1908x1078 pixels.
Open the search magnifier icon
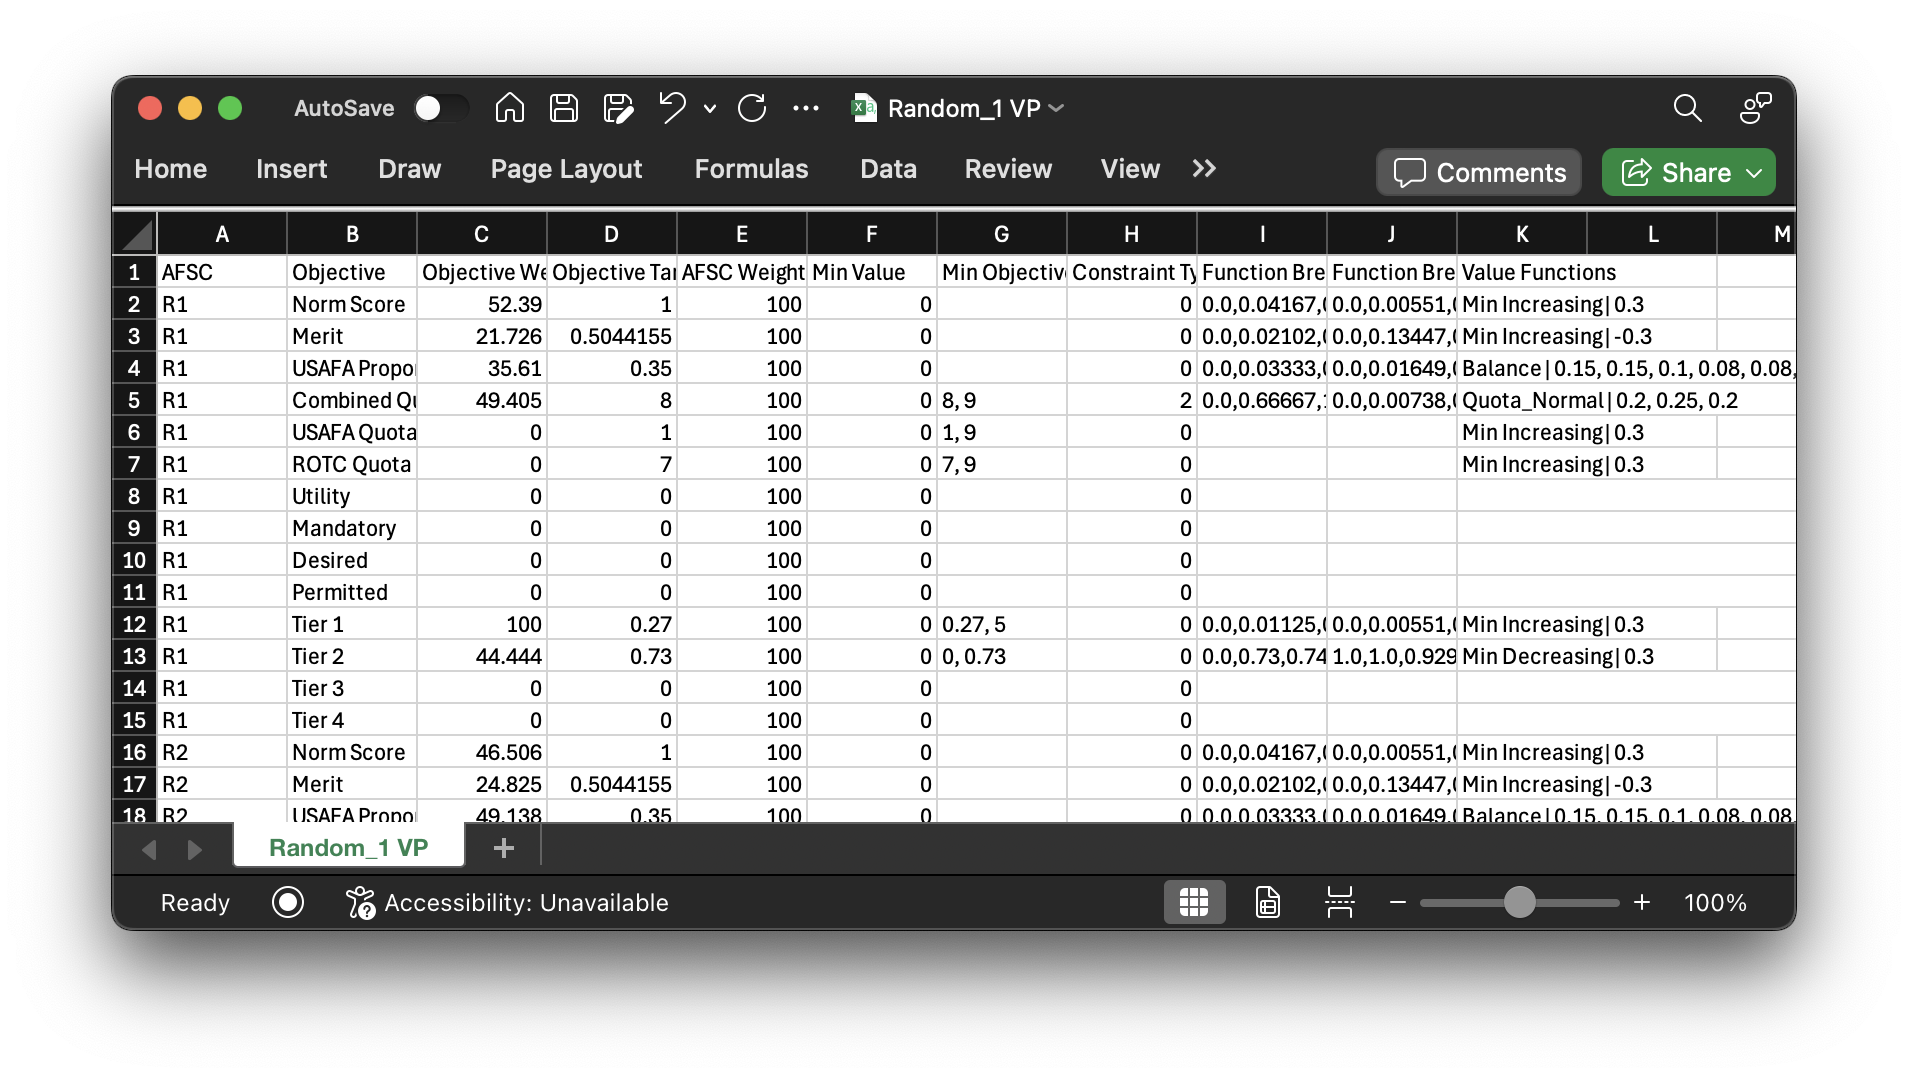(1687, 108)
